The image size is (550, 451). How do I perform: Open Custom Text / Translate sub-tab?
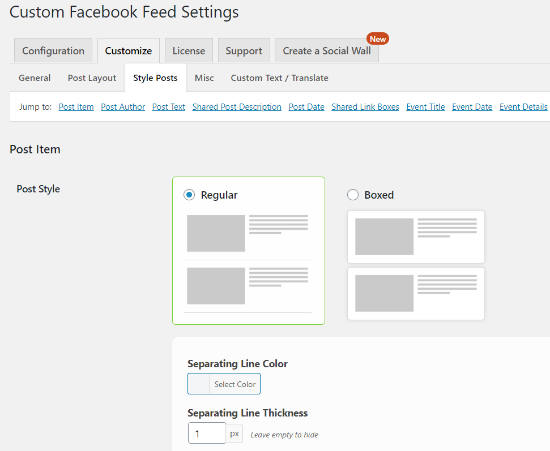pos(280,78)
